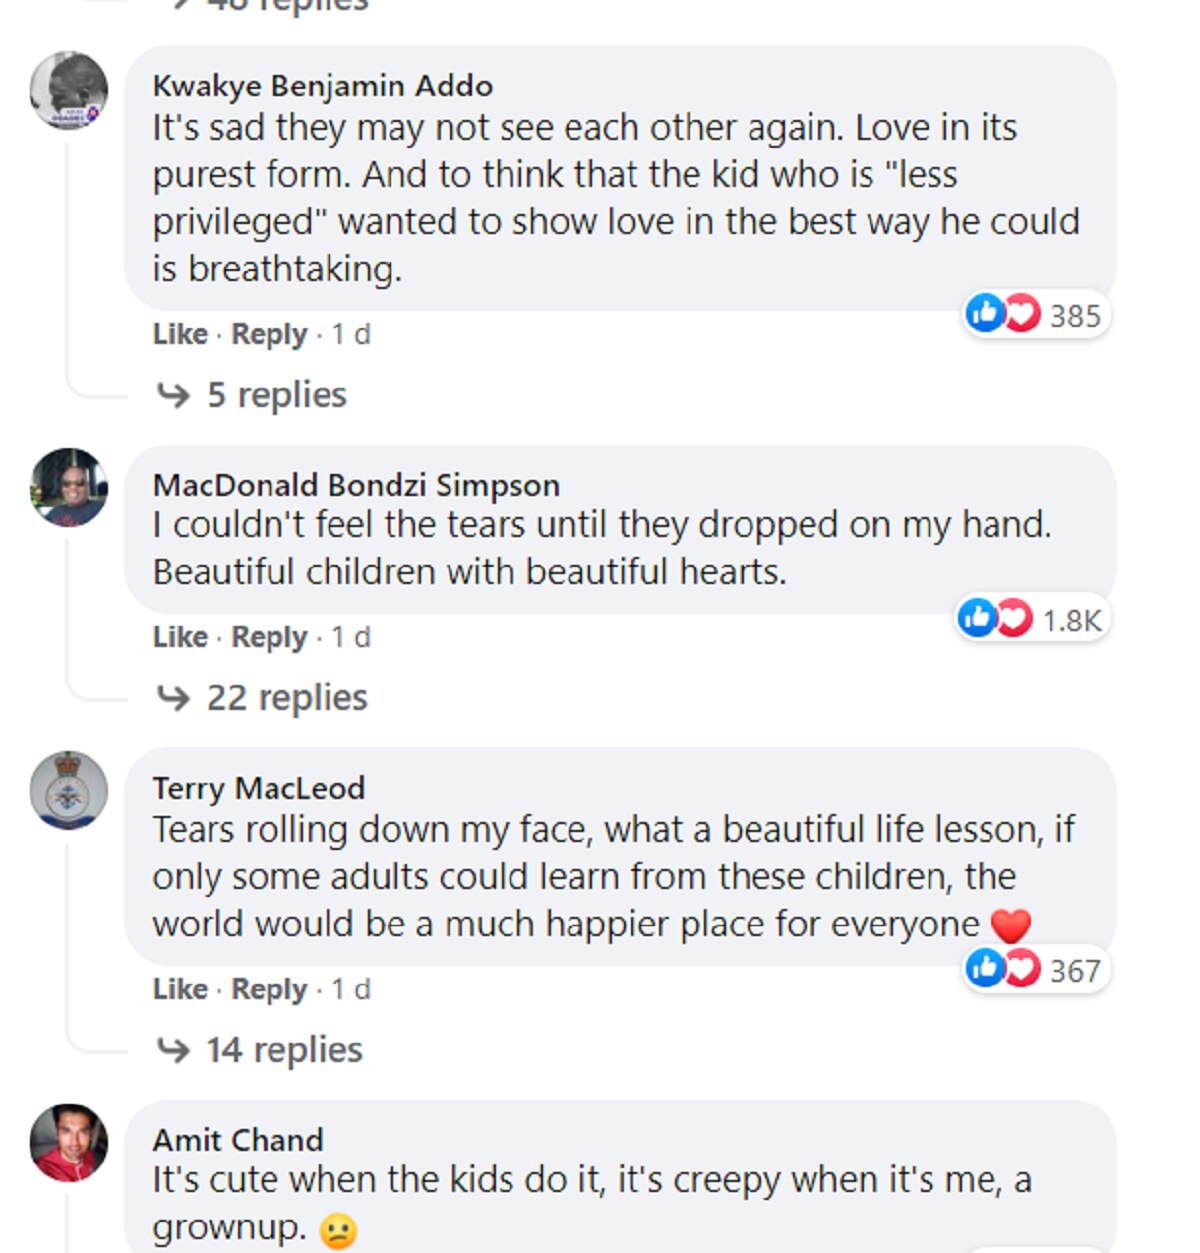Open Terry MacLeod's profile avatar

point(69,790)
